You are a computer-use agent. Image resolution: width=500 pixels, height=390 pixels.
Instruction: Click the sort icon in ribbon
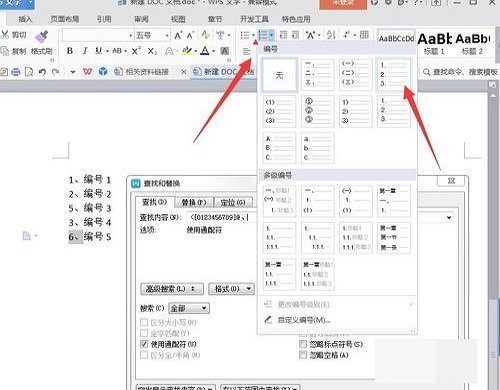331,35
